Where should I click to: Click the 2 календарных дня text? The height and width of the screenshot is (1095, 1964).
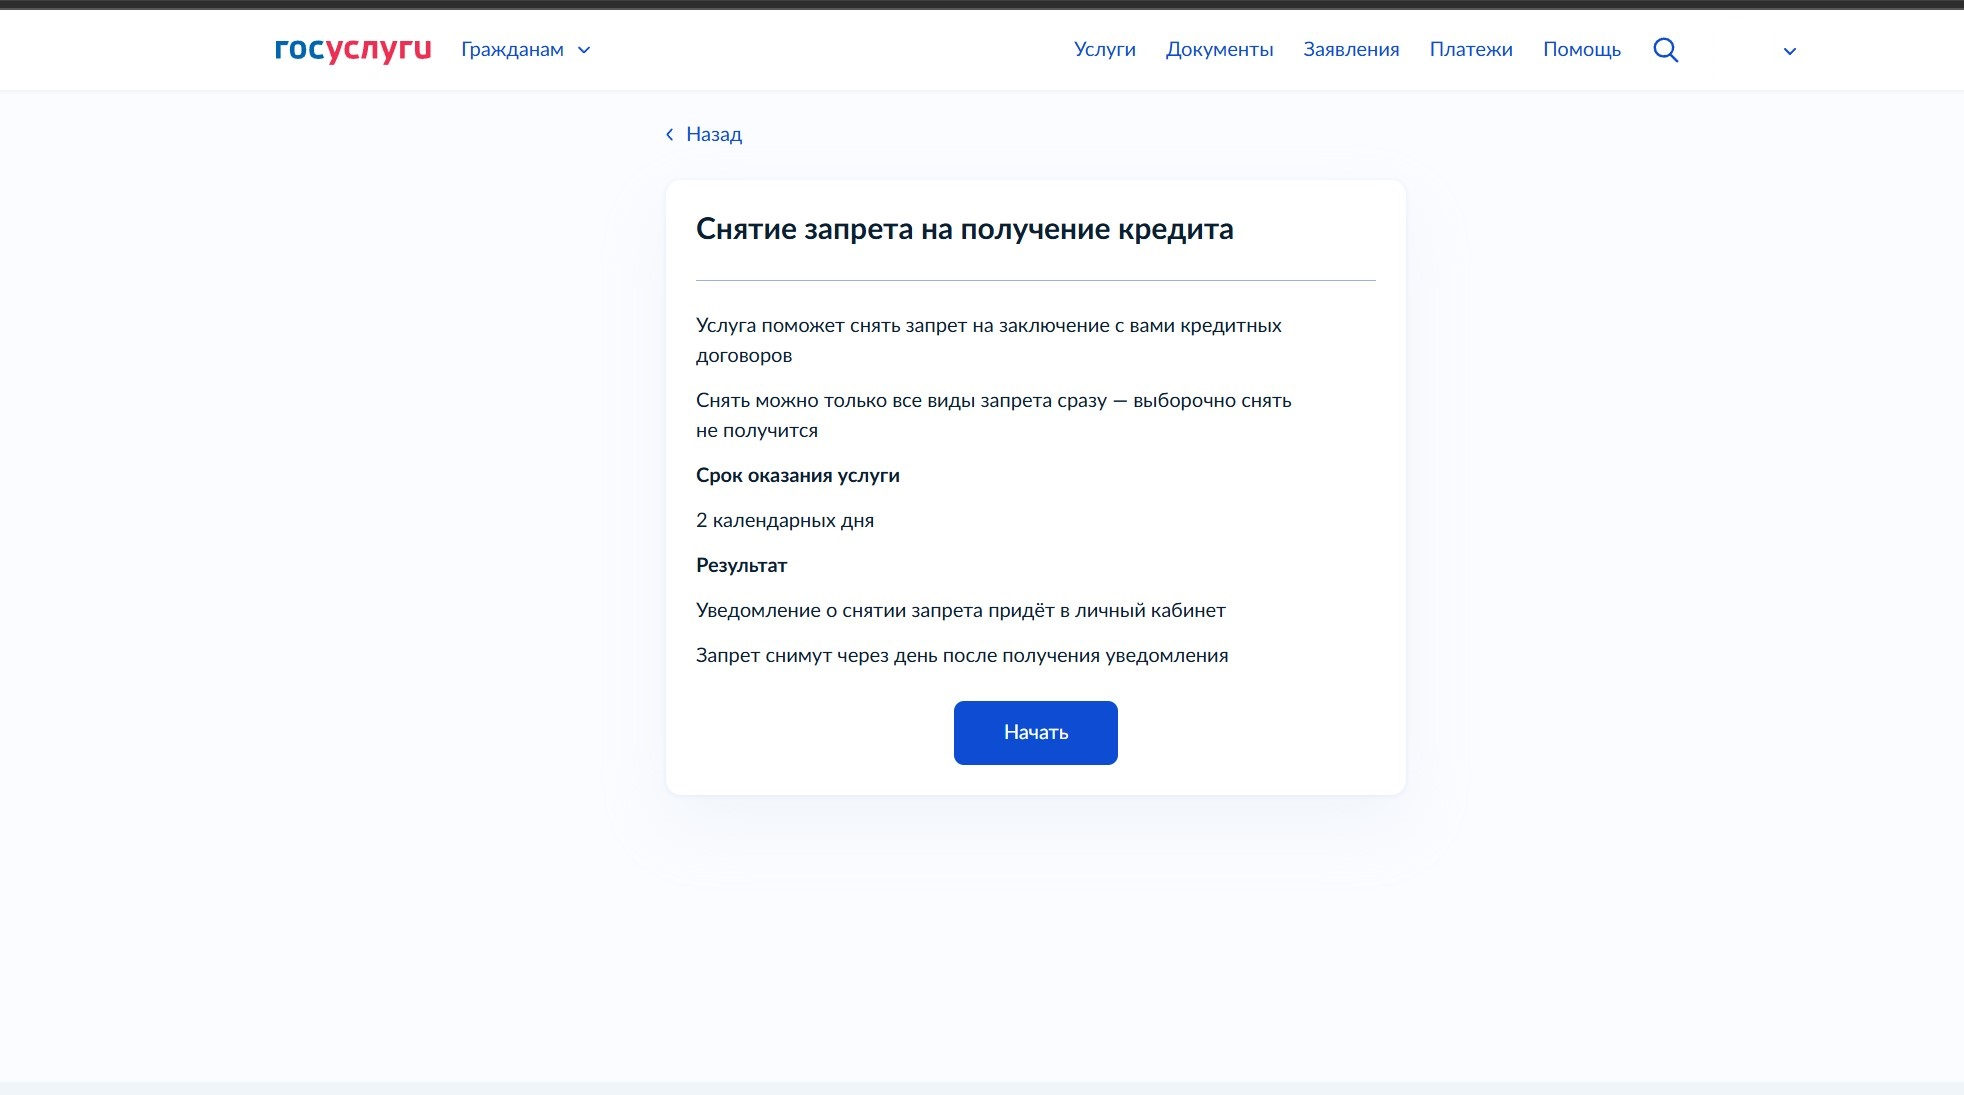point(784,520)
